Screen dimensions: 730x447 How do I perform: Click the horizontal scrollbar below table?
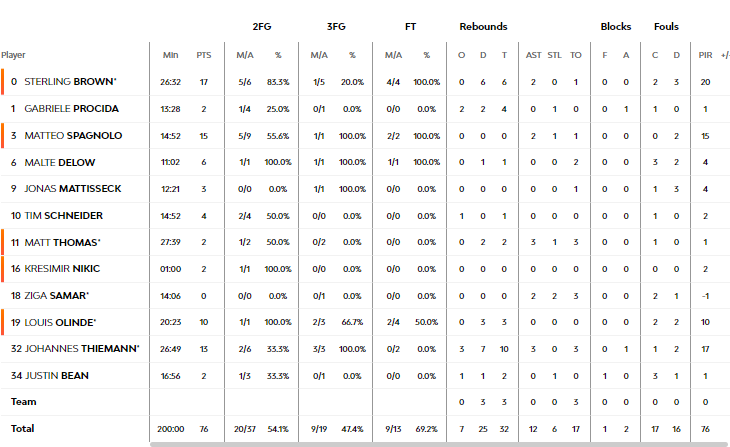438,445
